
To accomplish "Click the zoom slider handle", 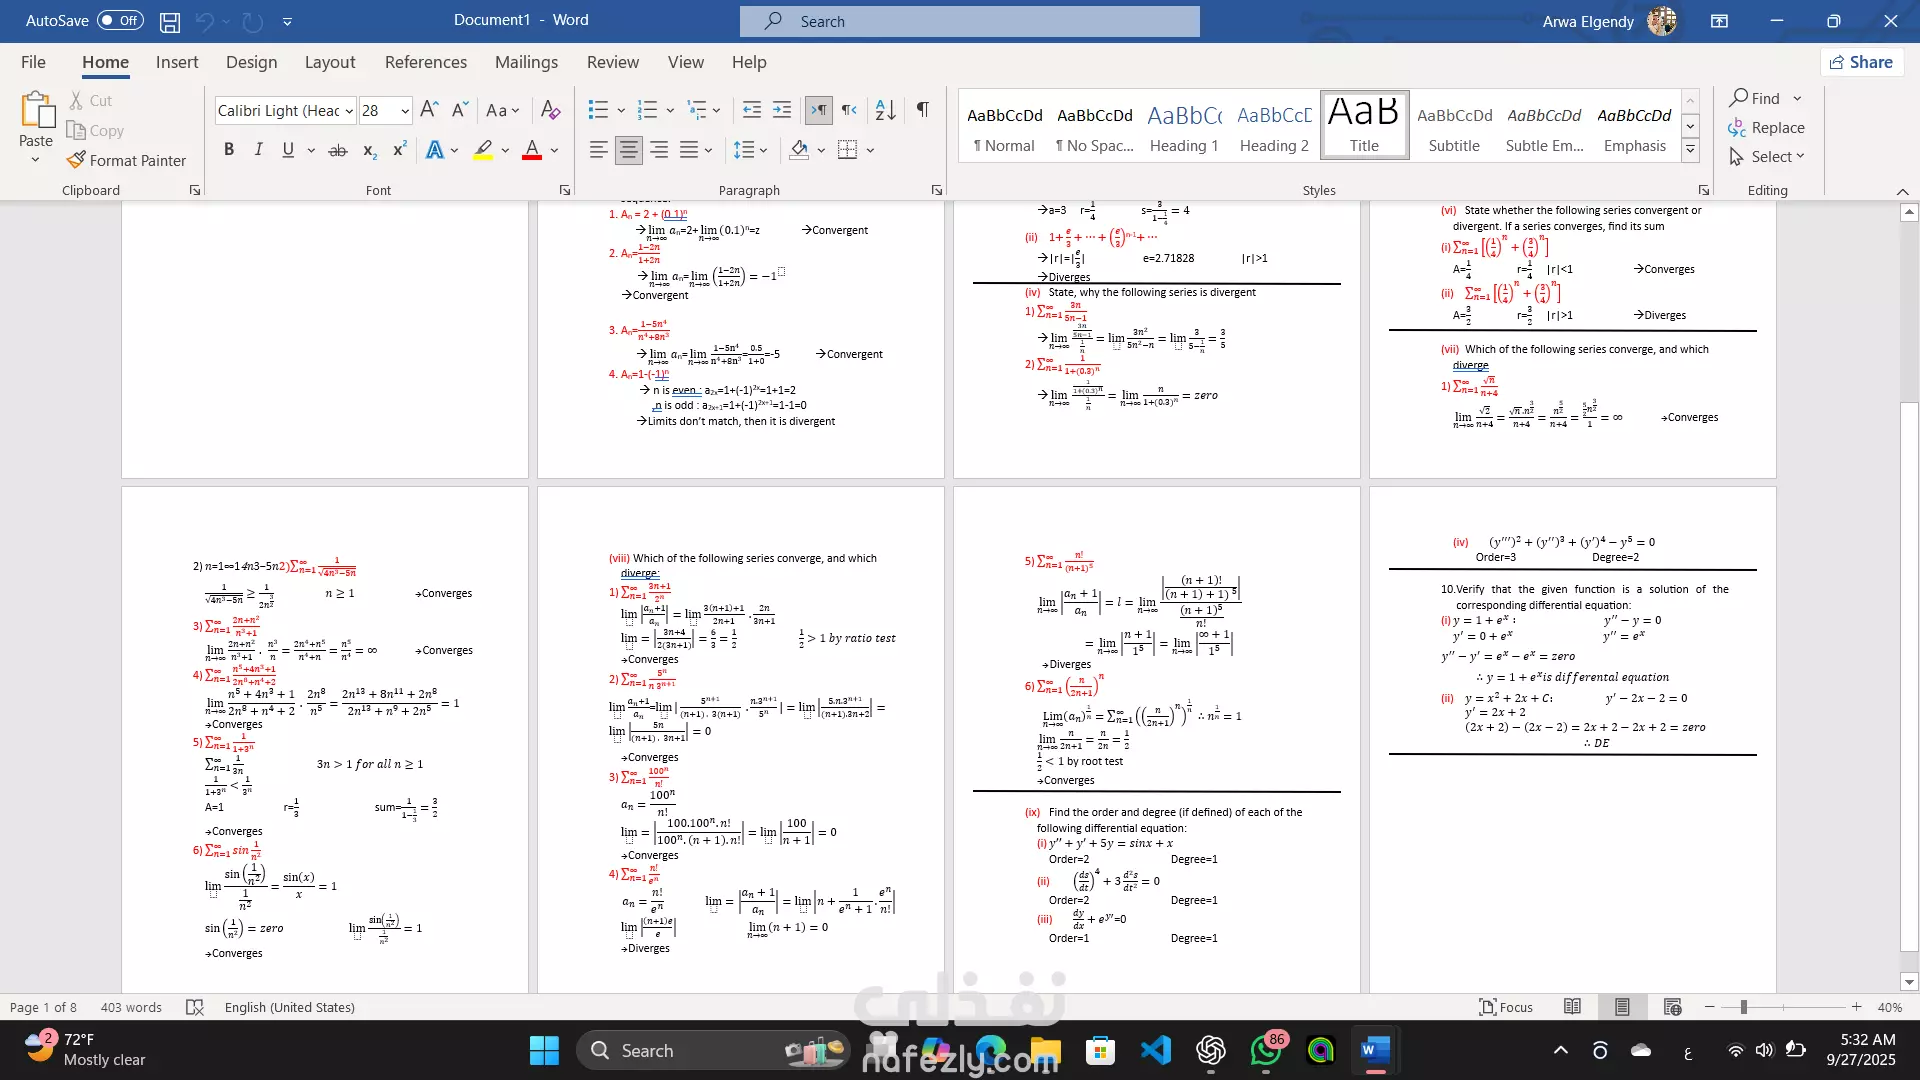I will tap(1743, 1007).
